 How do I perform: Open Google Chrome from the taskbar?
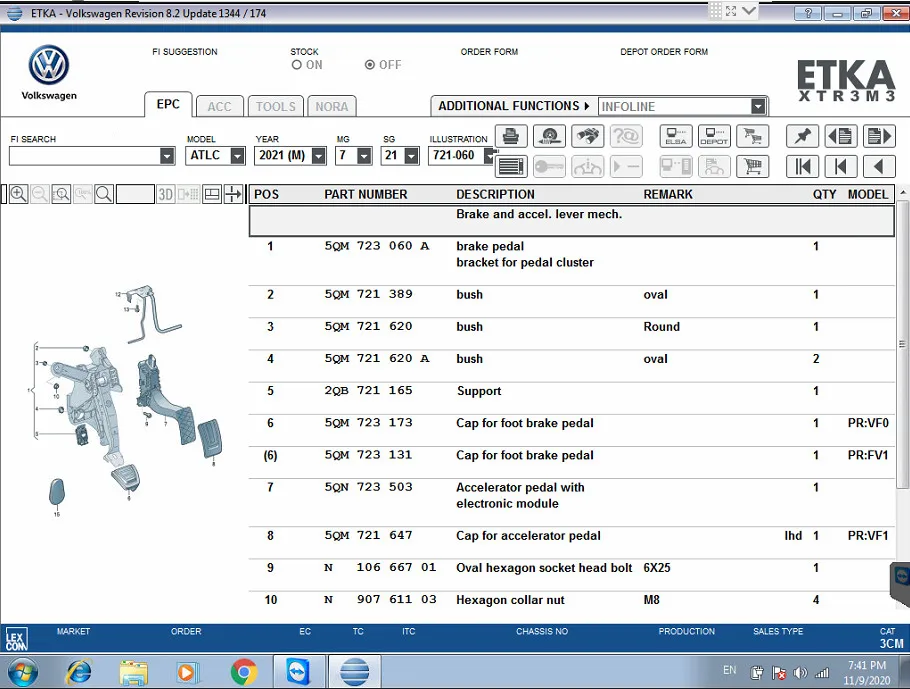coord(243,671)
